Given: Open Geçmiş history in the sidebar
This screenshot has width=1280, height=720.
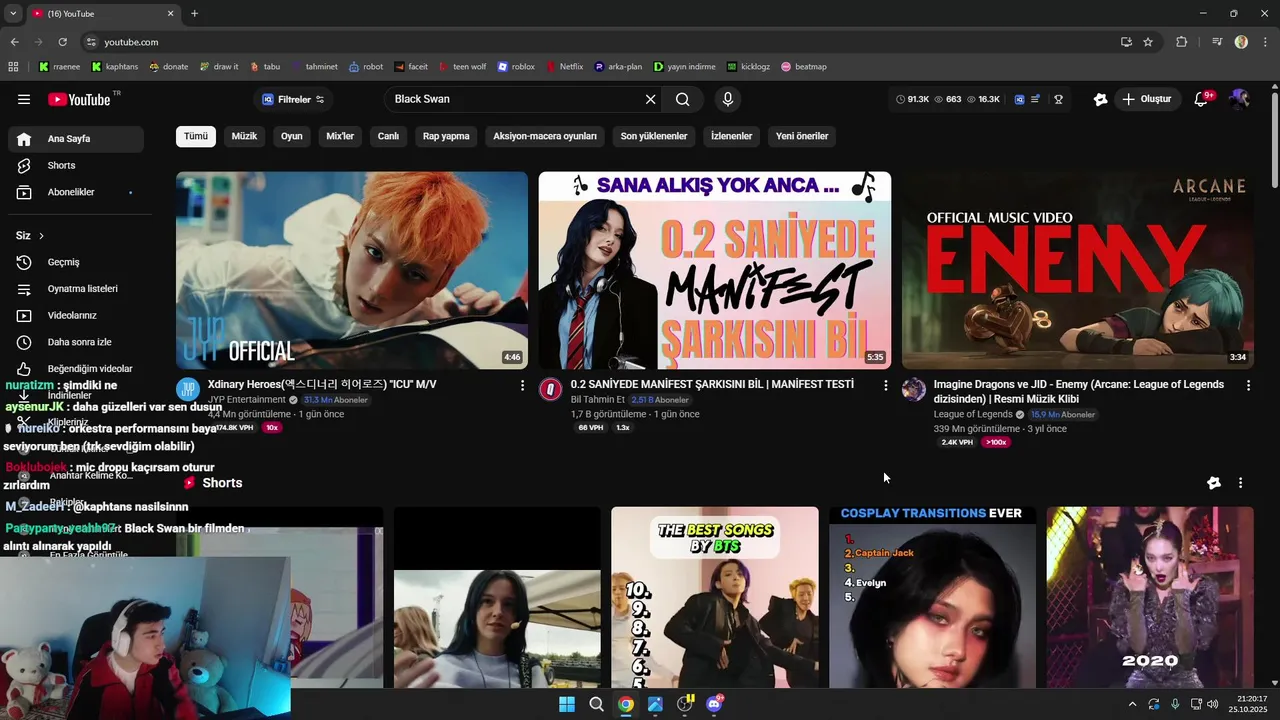Looking at the screenshot, I should point(76,262).
